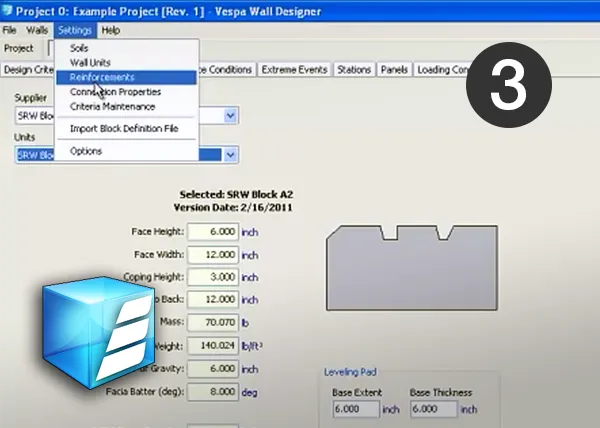Click the Base Extent input field
This screenshot has height=428, width=600.
(x=356, y=409)
